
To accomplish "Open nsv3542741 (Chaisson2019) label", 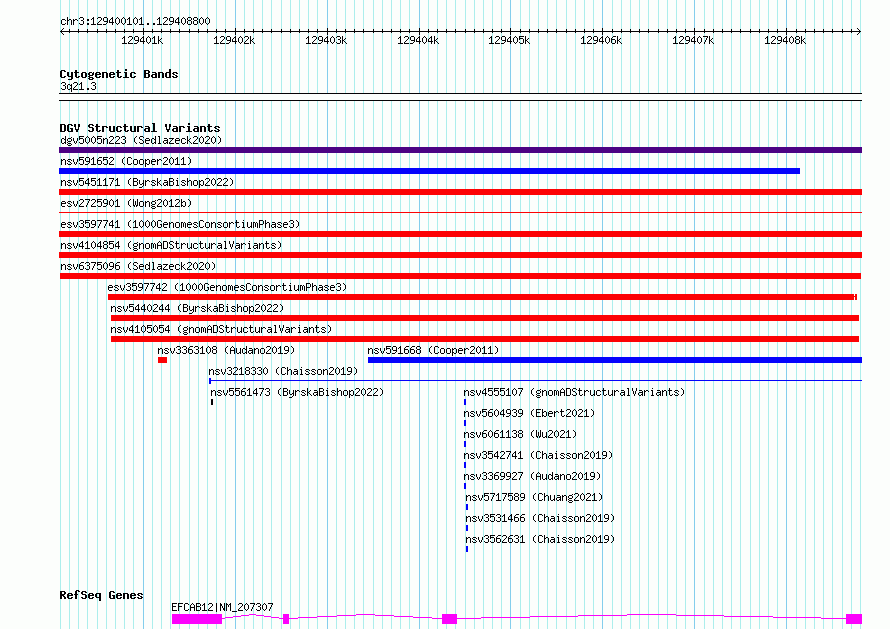I will [x=538, y=455].
